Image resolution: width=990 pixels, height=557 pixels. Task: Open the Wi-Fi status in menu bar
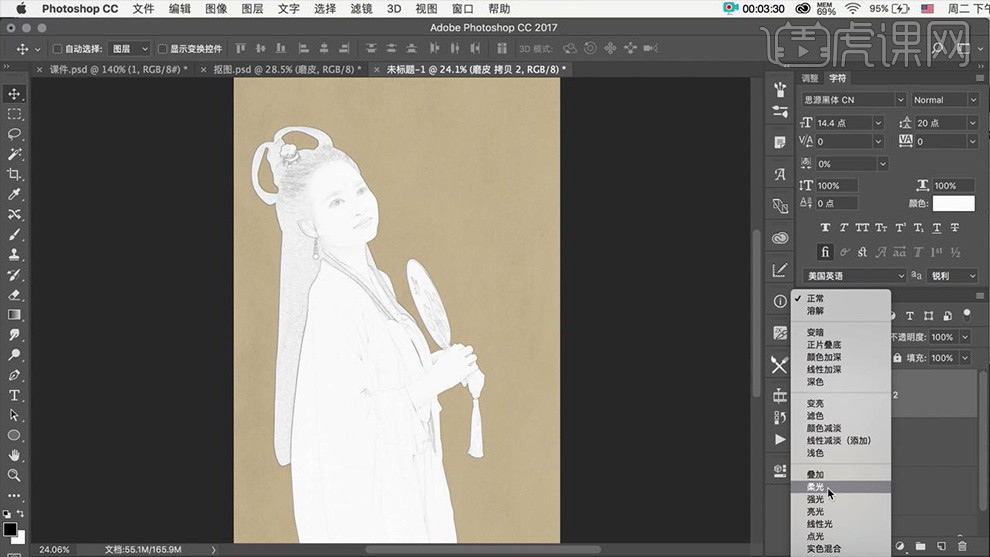pyautogui.click(x=852, y=9)
